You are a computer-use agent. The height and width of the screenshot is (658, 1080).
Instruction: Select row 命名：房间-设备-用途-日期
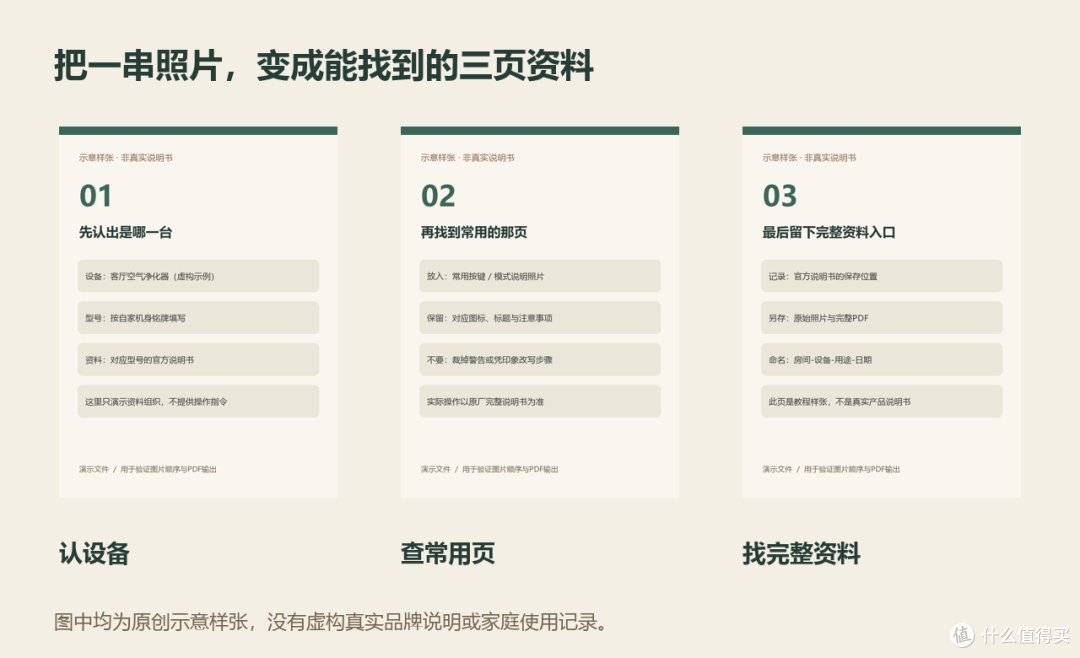tap(882, 360)
